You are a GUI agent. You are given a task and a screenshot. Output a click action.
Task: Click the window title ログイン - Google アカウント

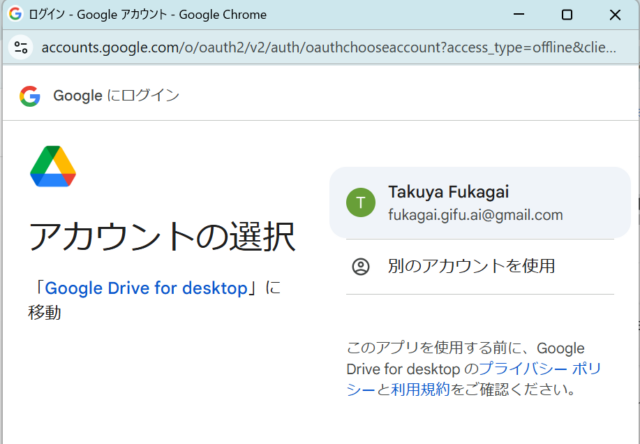147,15
